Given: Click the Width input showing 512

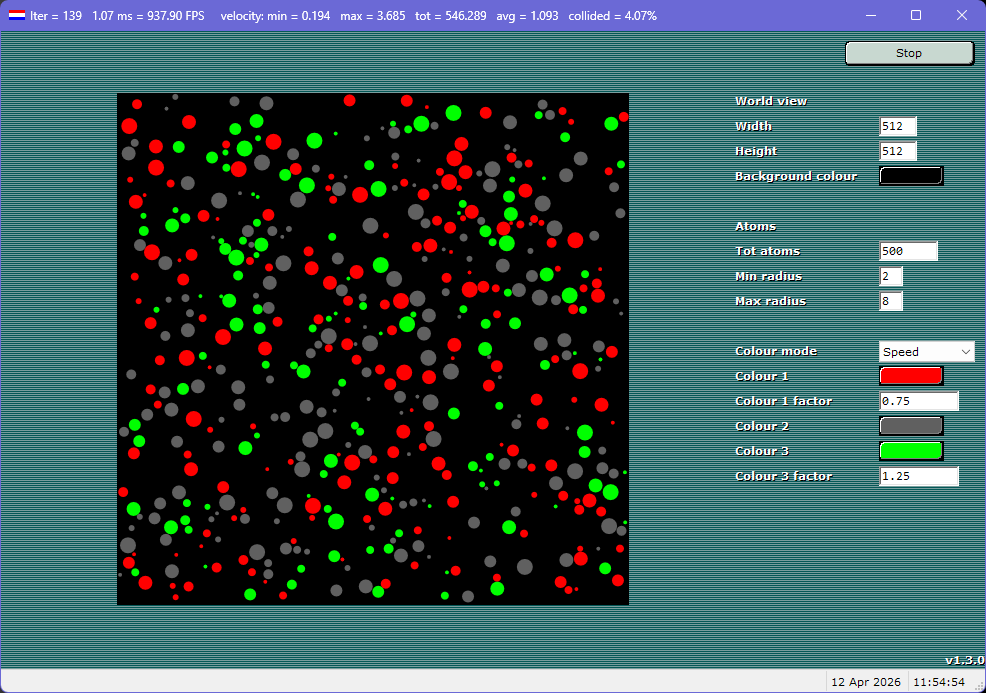Looking at the screenshot, I should tap(897, 126).
